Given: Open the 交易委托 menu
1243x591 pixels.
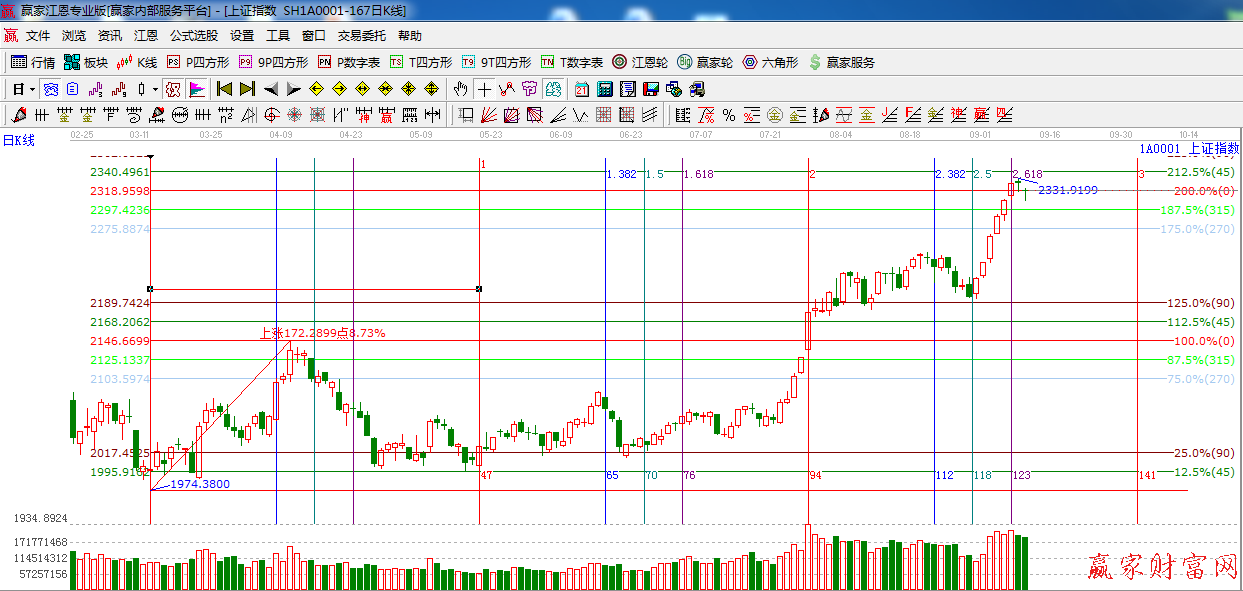Looking at the screenshot, I should [361, 35].
